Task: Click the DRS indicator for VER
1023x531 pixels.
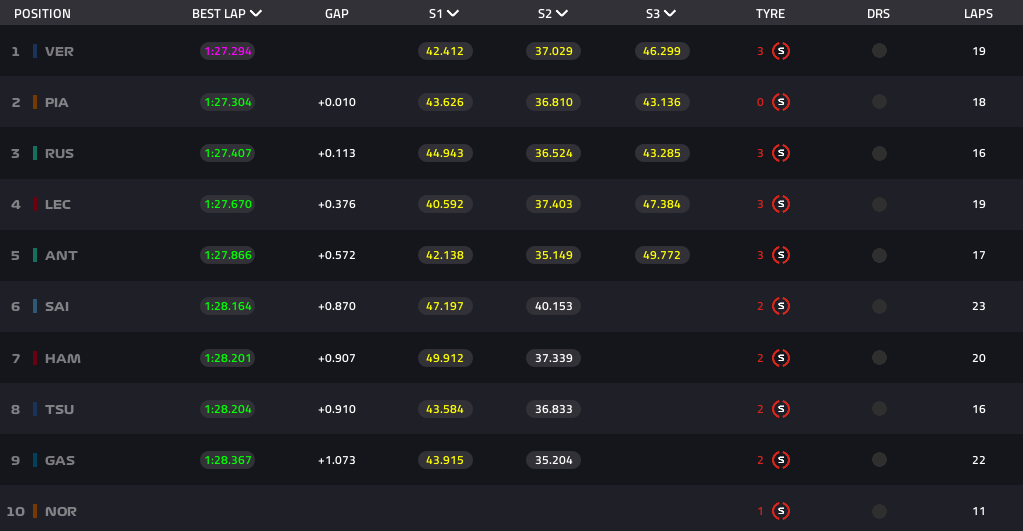Action: (x=879, y=51)
